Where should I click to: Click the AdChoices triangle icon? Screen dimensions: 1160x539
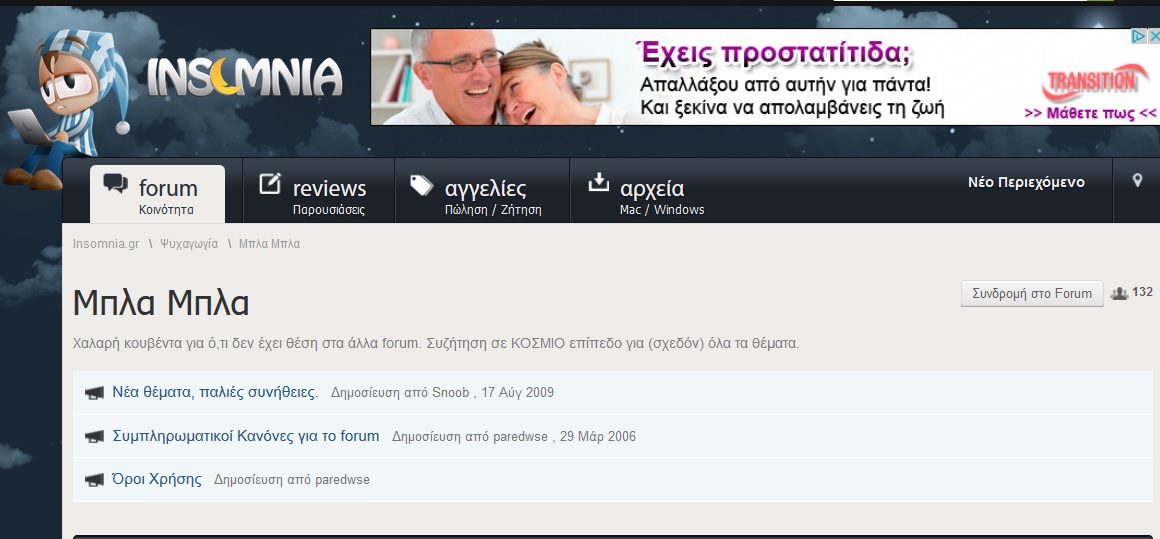(x=1139, y=35)
